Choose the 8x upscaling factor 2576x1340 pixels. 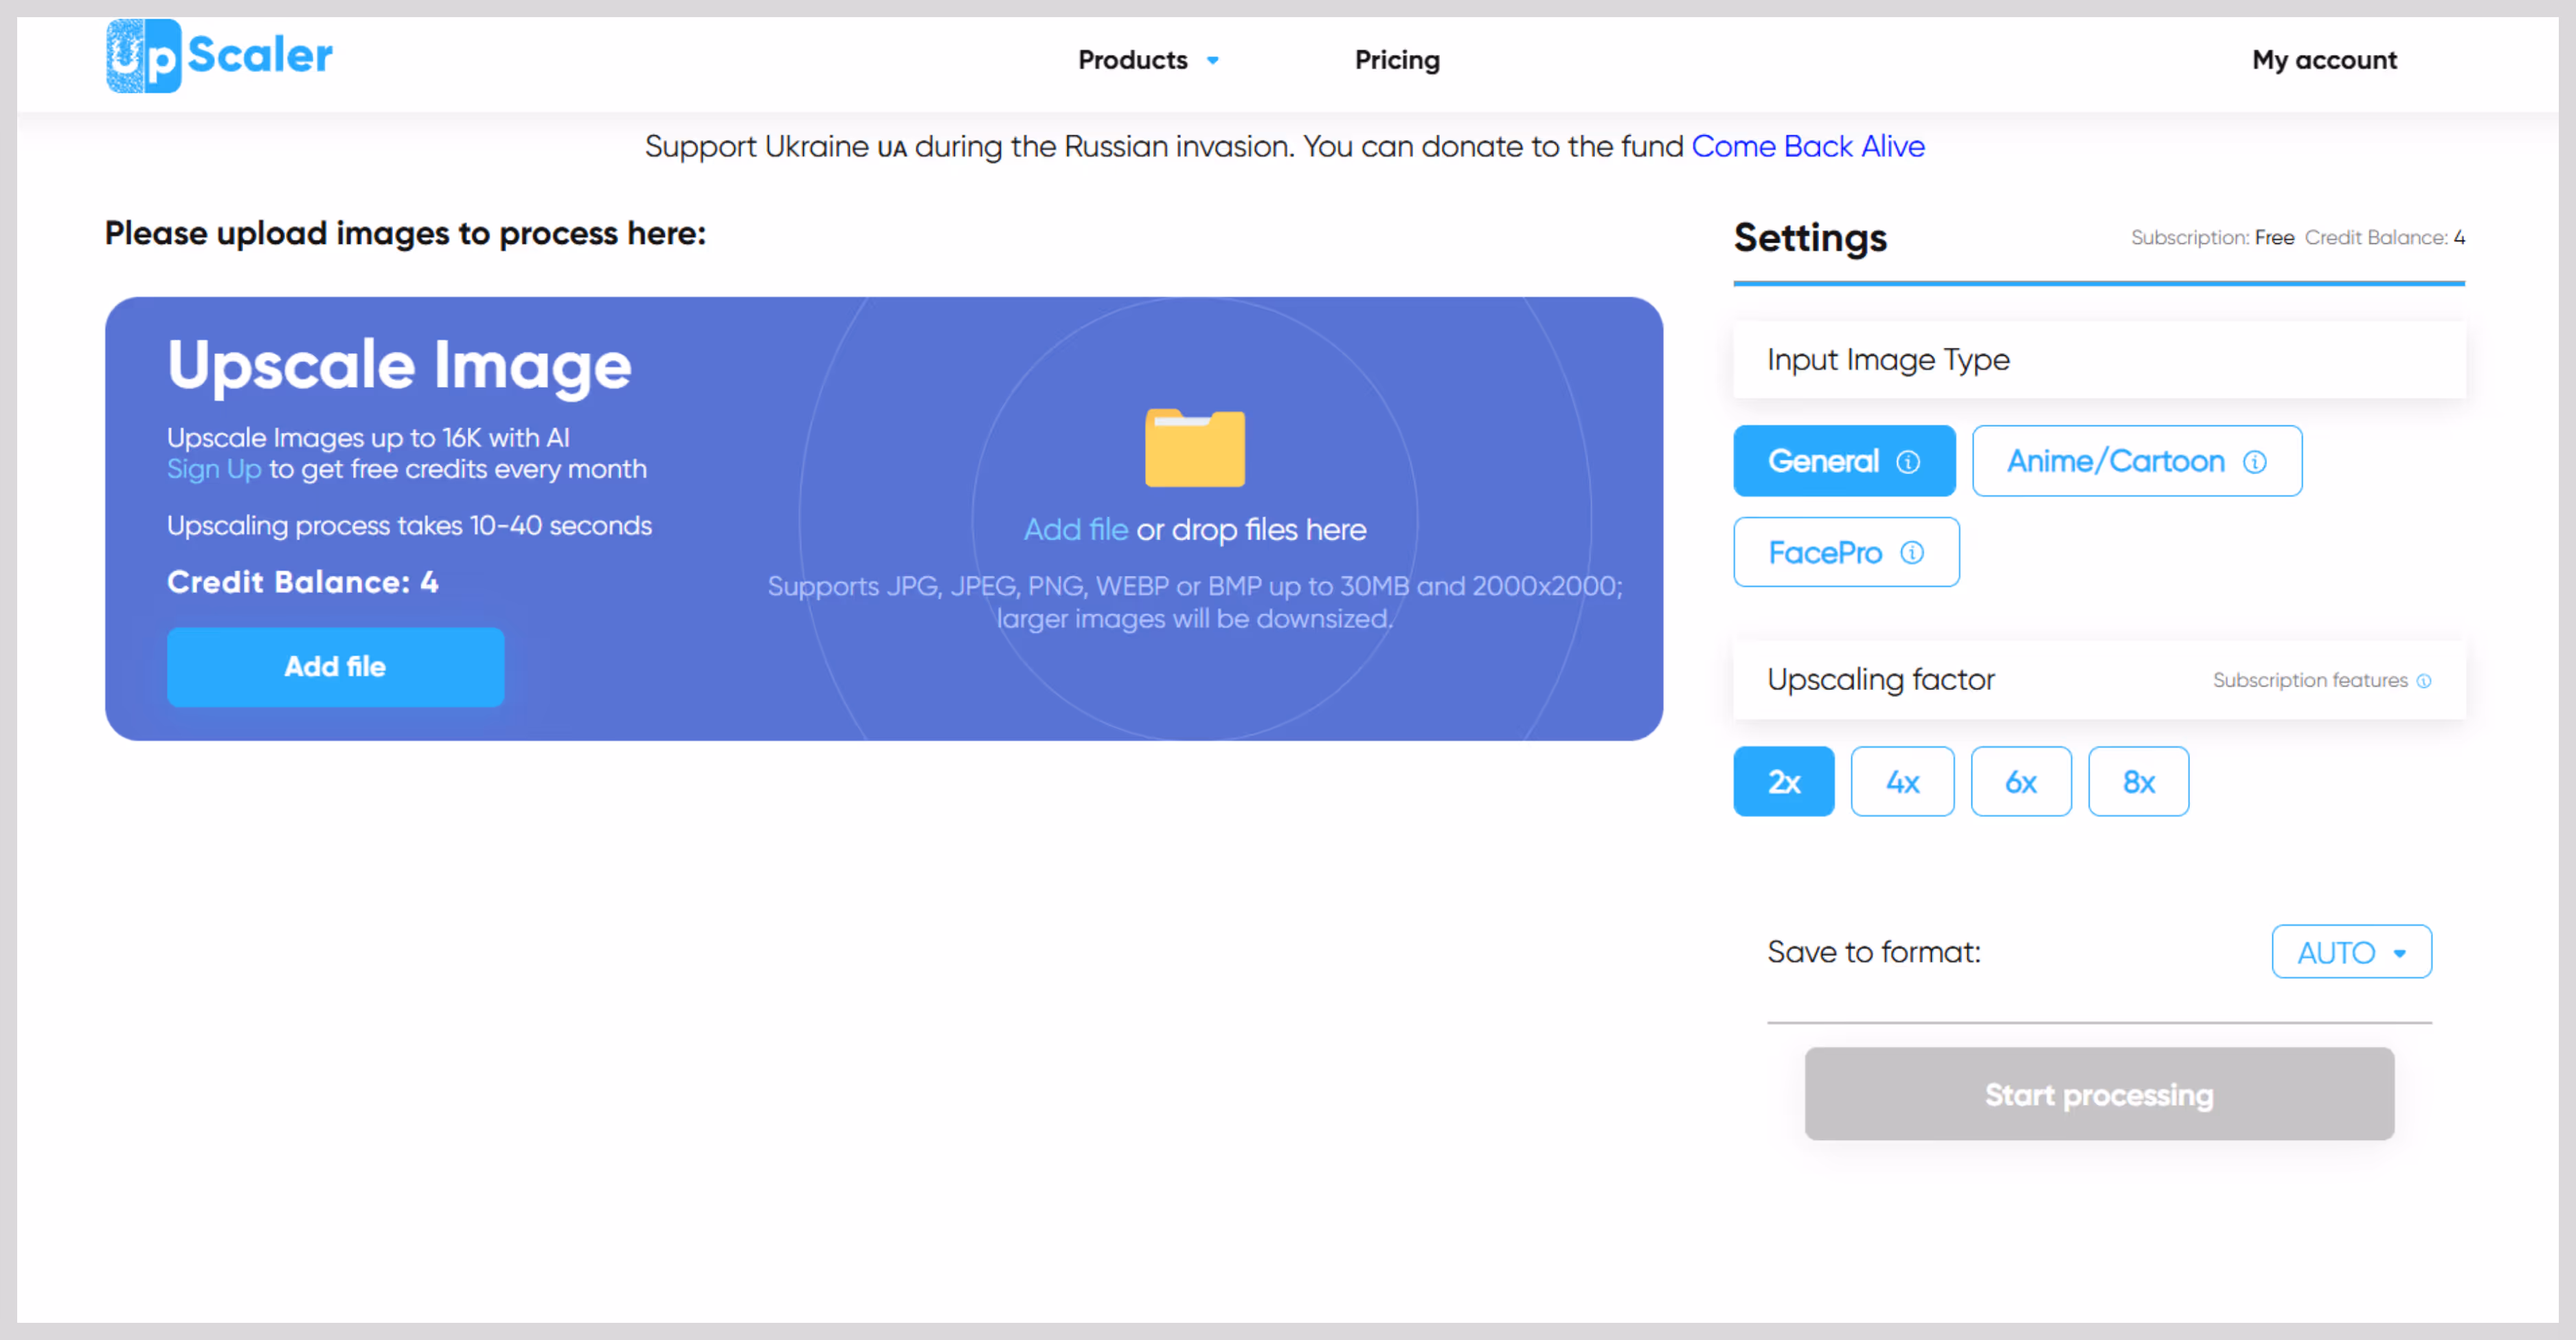click(2138, 782)
